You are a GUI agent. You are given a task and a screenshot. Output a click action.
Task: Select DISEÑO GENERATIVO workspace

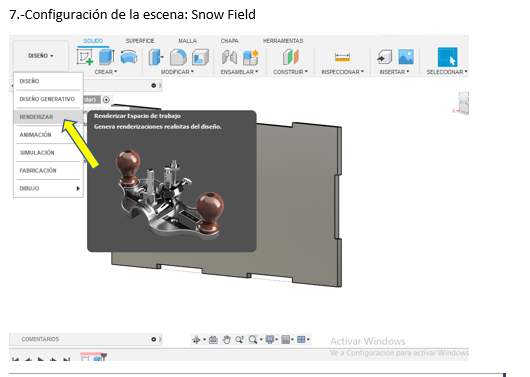point(48,99)
